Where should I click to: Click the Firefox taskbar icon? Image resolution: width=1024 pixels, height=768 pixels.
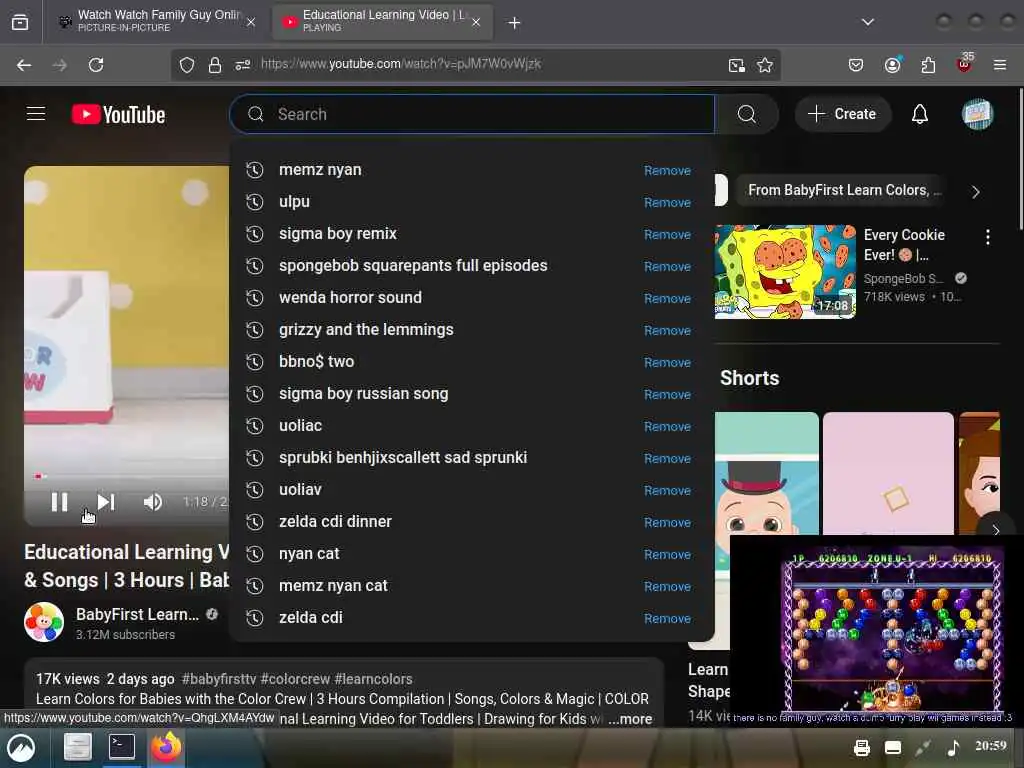coord(166,747)
